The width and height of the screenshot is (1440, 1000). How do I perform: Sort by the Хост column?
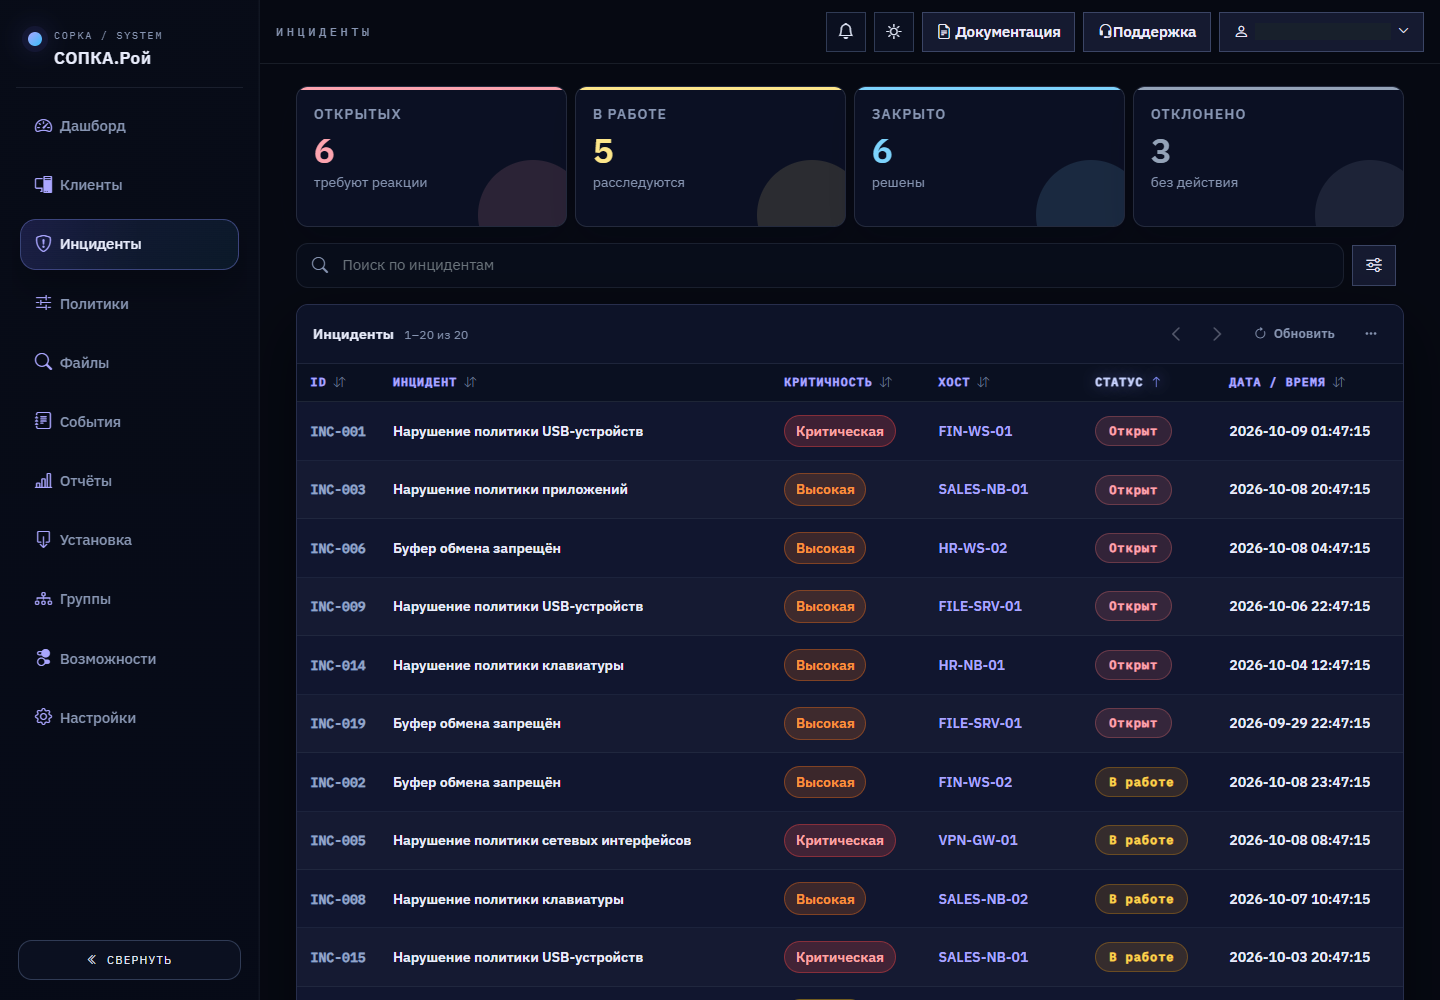click(x=964, y=382)
